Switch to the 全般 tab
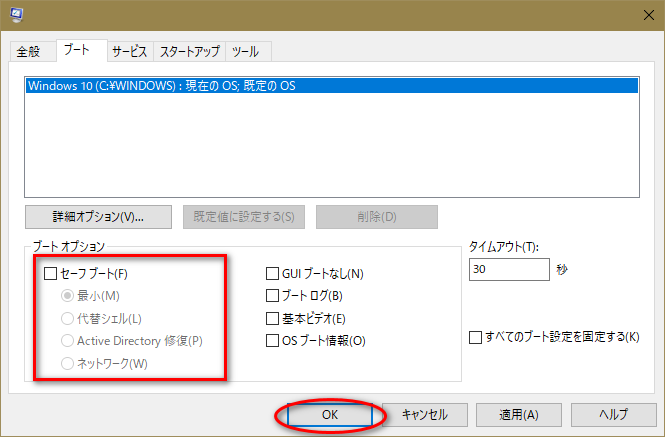 tap(28, 52)
